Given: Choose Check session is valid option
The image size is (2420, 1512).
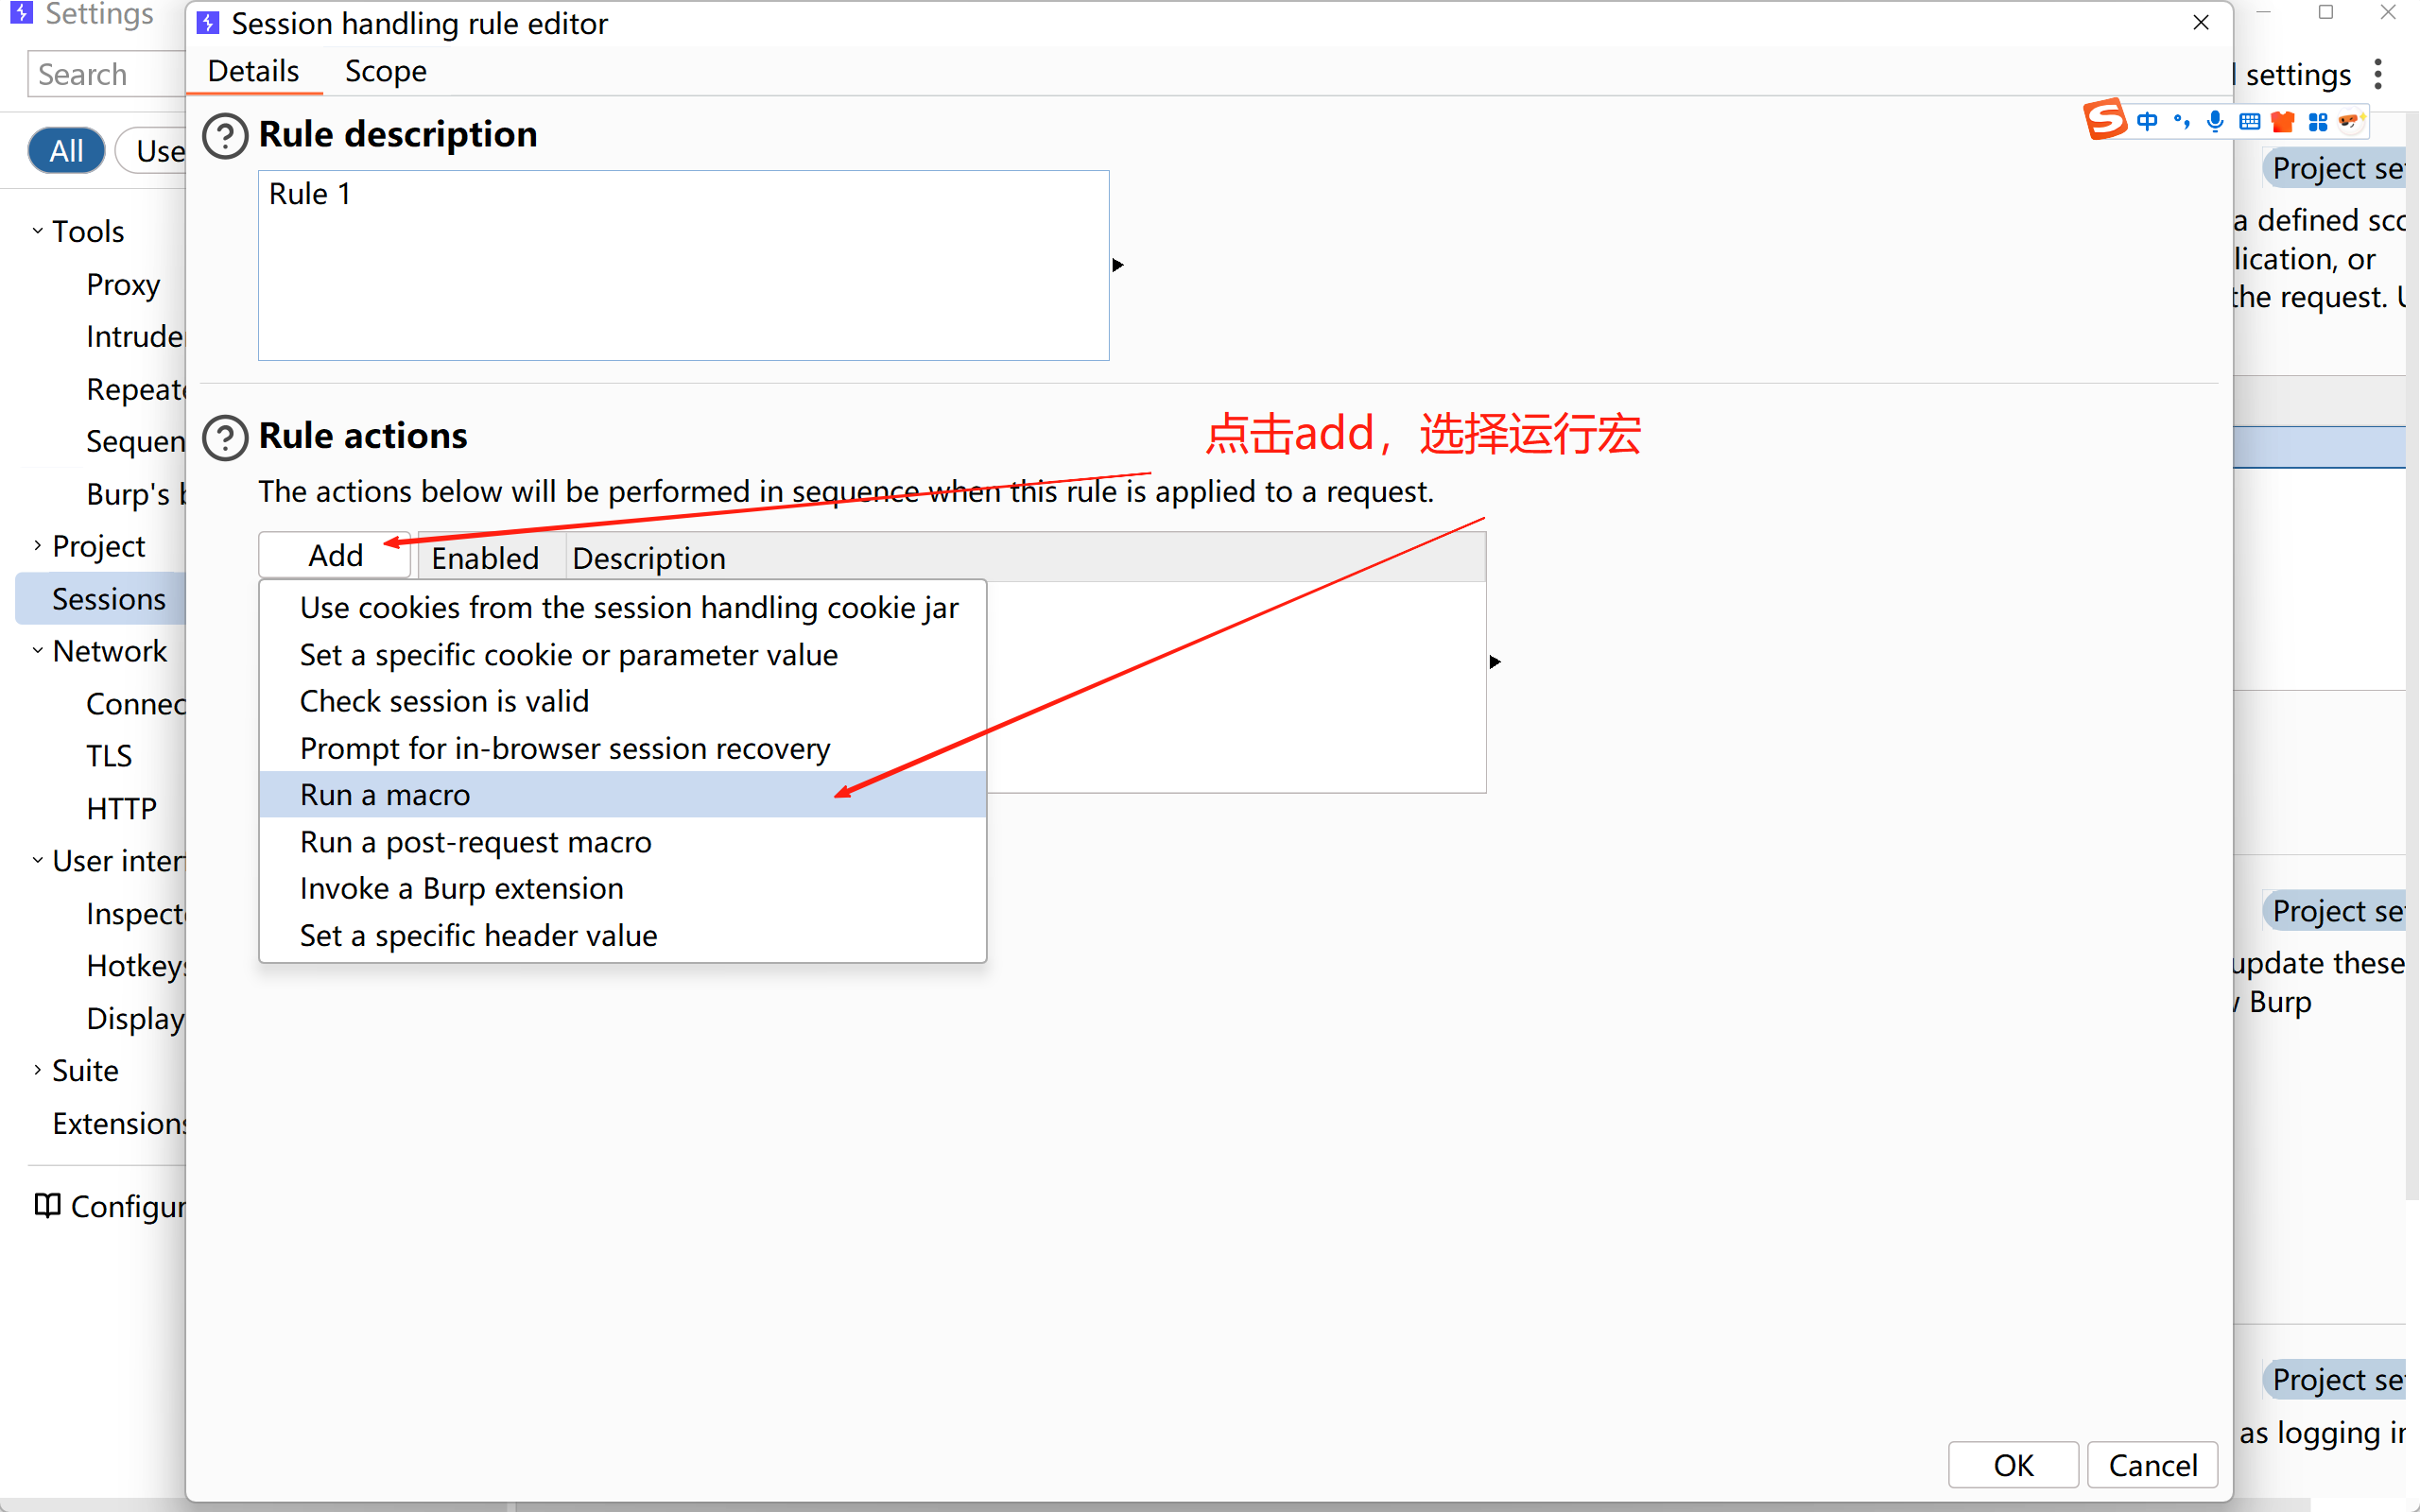Looking at the screenshot, I should pyautogui.click(x=444, y=701).
